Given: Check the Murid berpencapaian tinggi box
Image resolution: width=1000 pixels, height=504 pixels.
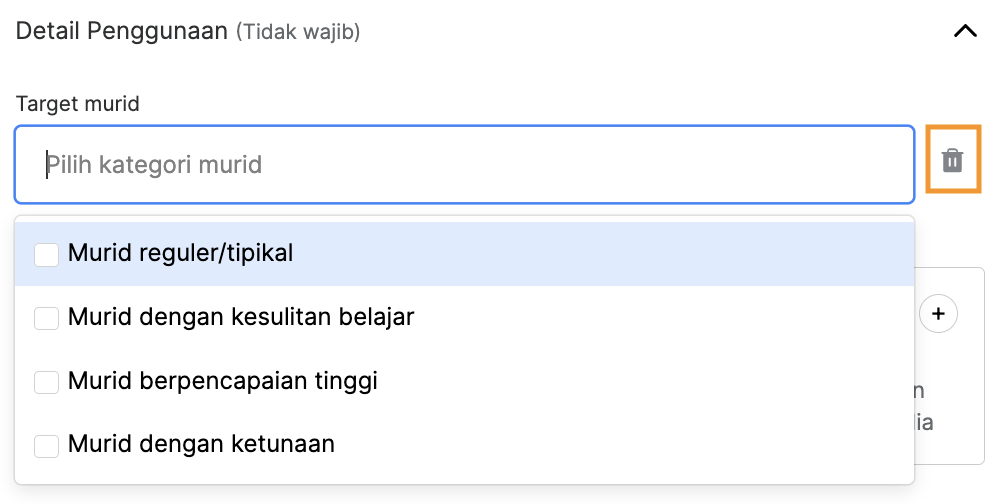Looking at the screenshot, I should pos(47,382).
